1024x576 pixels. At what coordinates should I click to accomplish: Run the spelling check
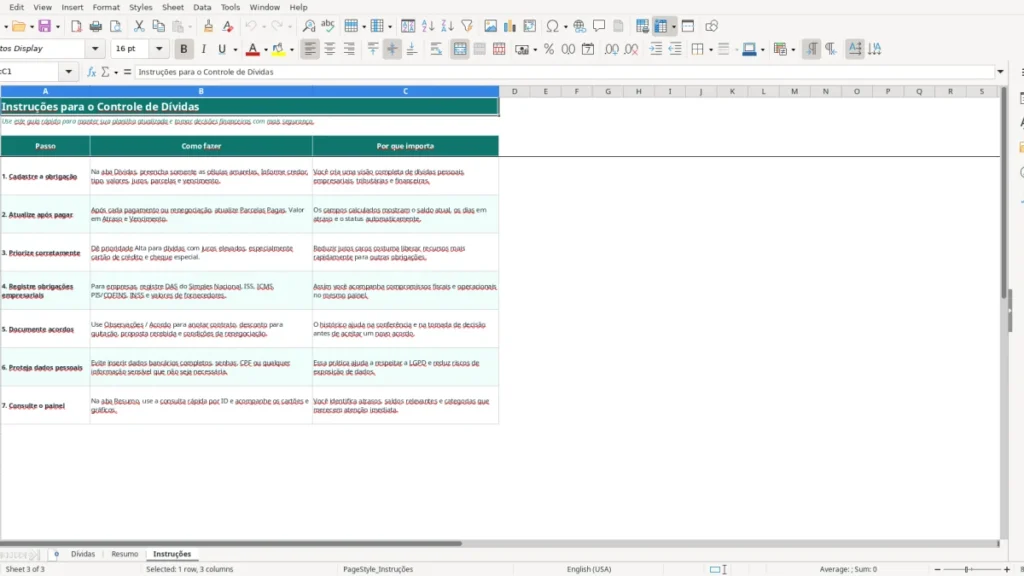pyautogui.click(x=328, y=26)
